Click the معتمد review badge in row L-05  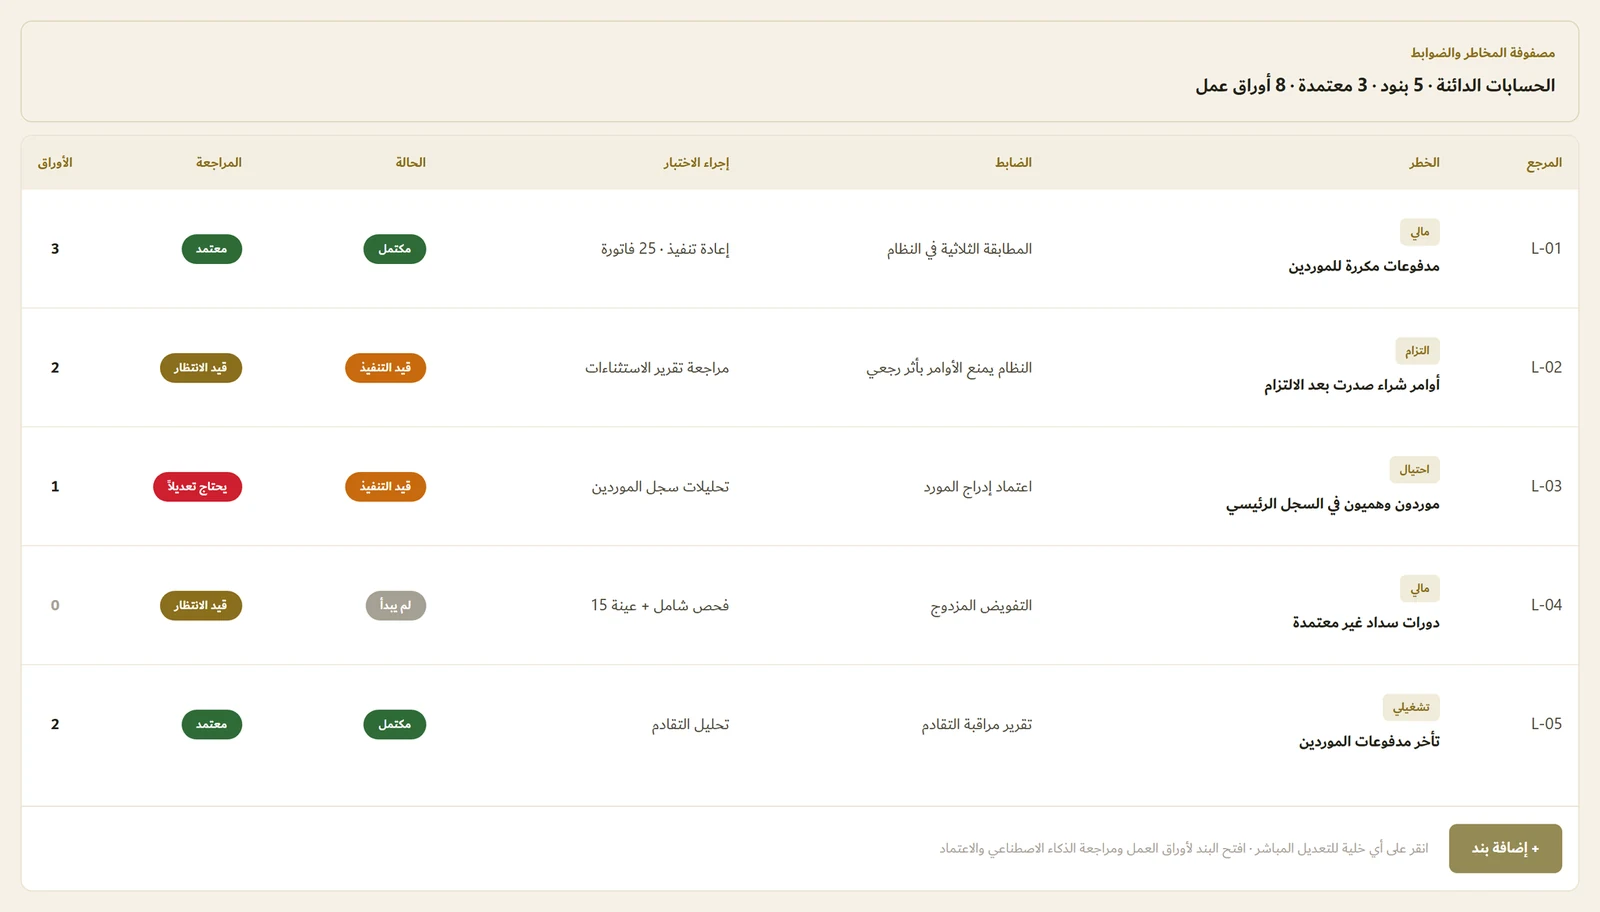[212, 724]
